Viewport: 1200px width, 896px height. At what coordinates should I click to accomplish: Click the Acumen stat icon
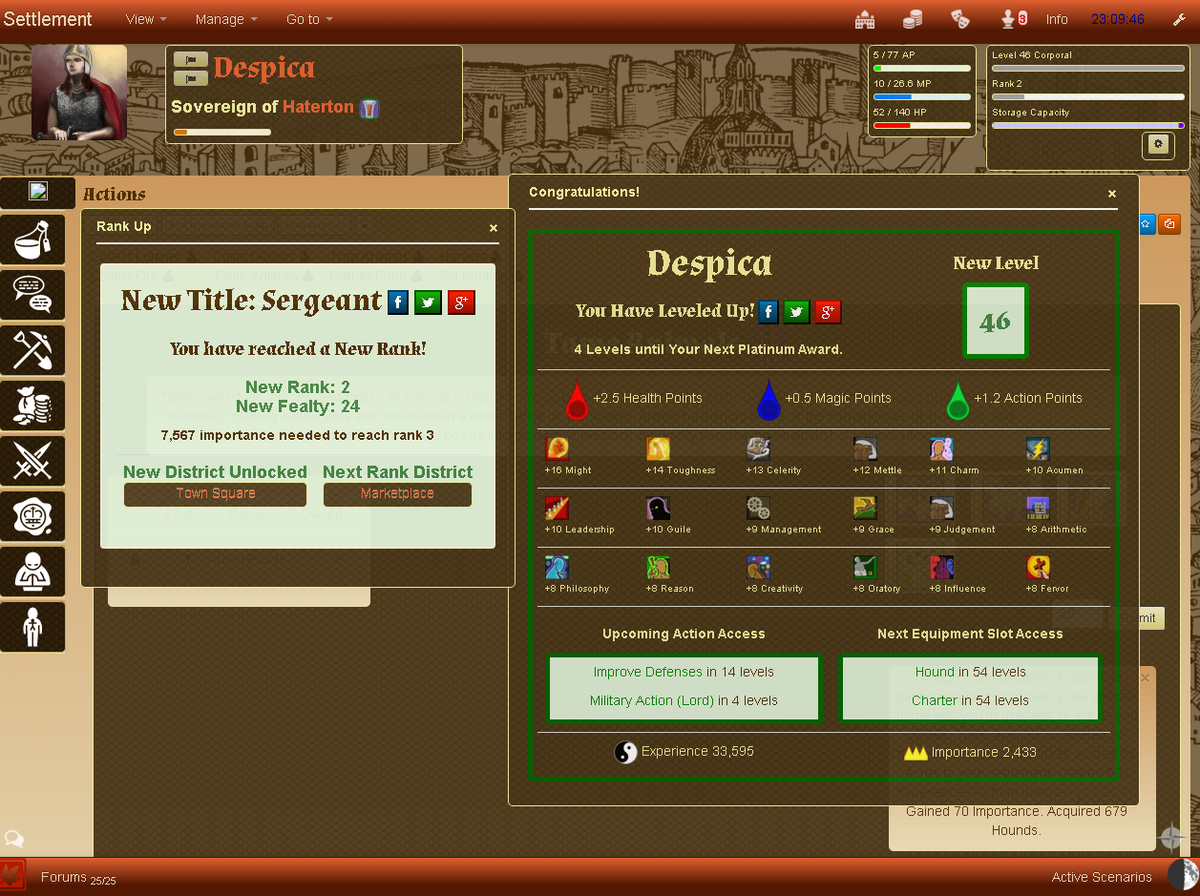tap(1038, 449)
